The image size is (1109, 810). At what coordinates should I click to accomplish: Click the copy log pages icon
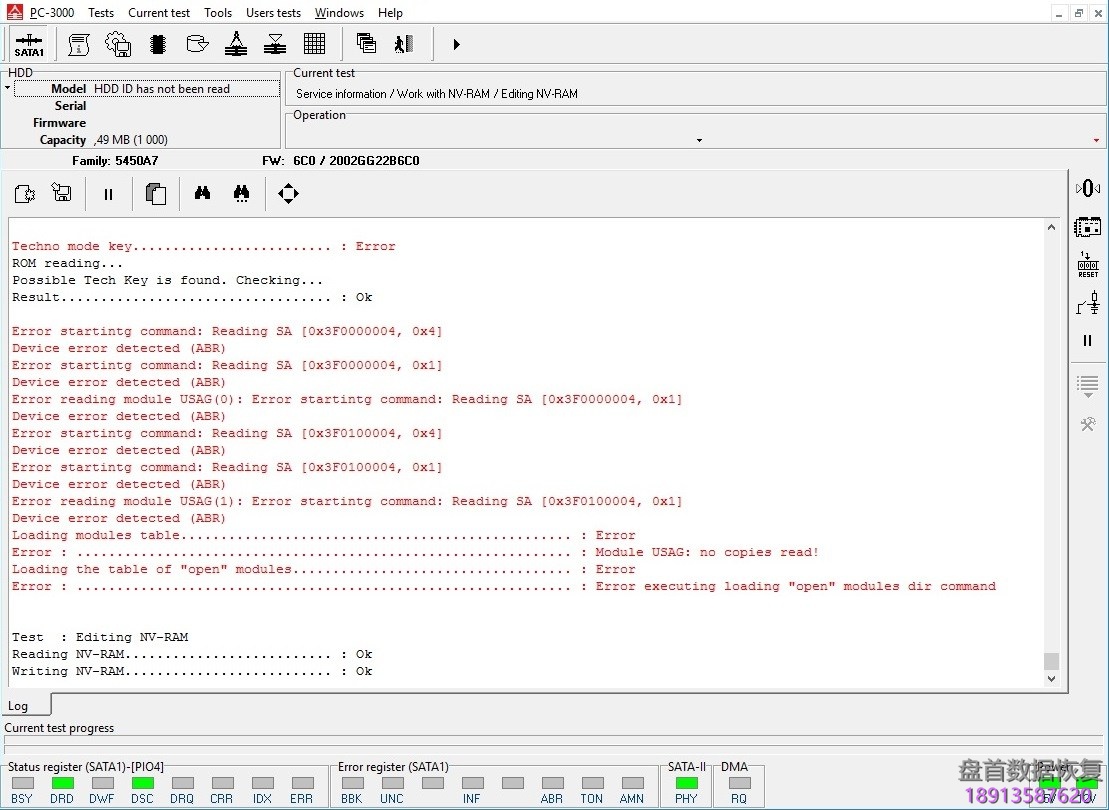[x=155, y=194]
